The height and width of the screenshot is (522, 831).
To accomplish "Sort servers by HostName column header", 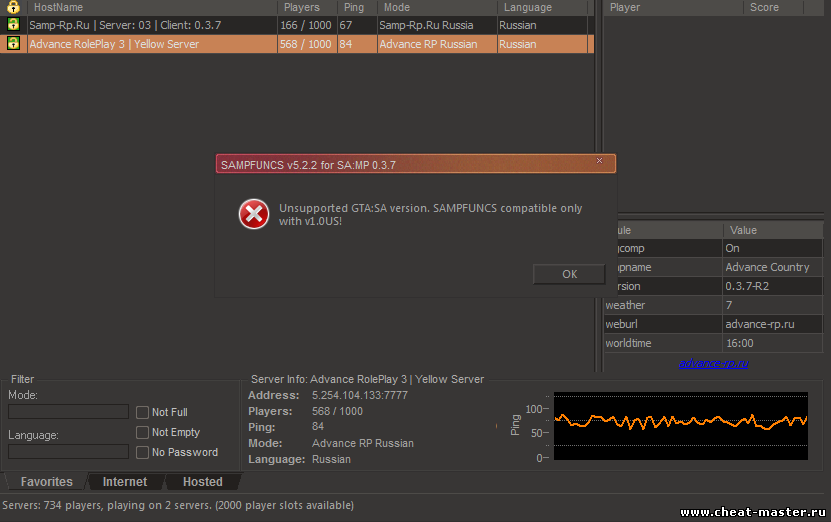I will (x=150, y=7).
